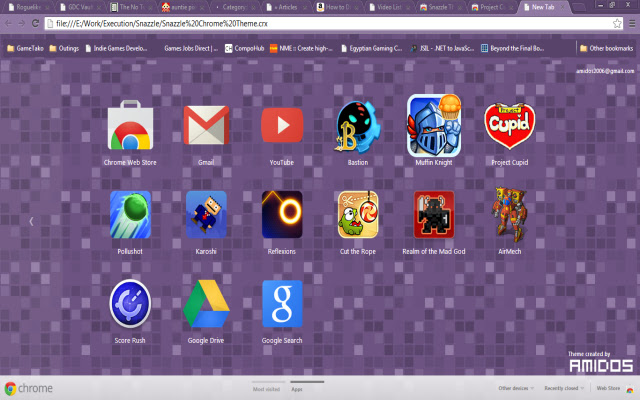
Task: Launch Cut the Rope
Action: pos(358,215)
